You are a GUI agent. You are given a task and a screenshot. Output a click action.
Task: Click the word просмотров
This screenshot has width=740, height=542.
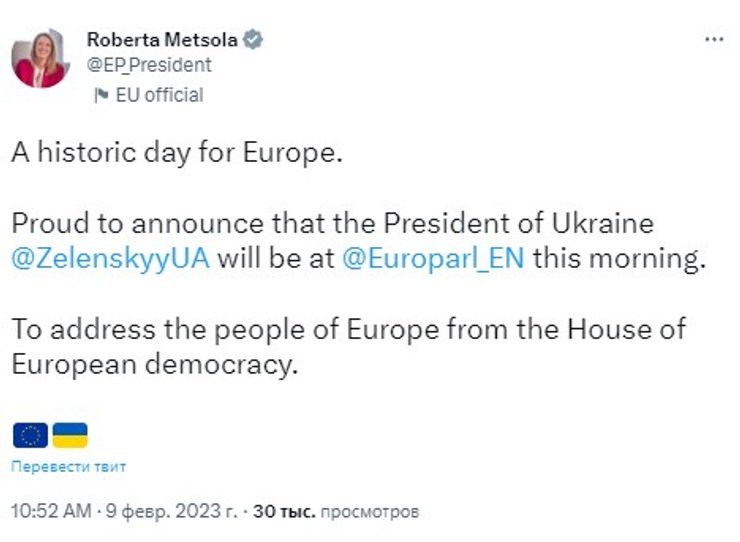370,511
